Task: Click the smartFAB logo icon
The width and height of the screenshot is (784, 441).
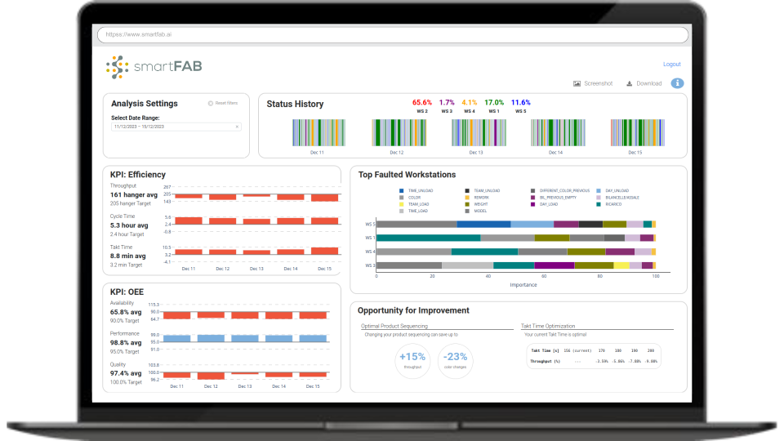Action: click(x=119, y=67)
